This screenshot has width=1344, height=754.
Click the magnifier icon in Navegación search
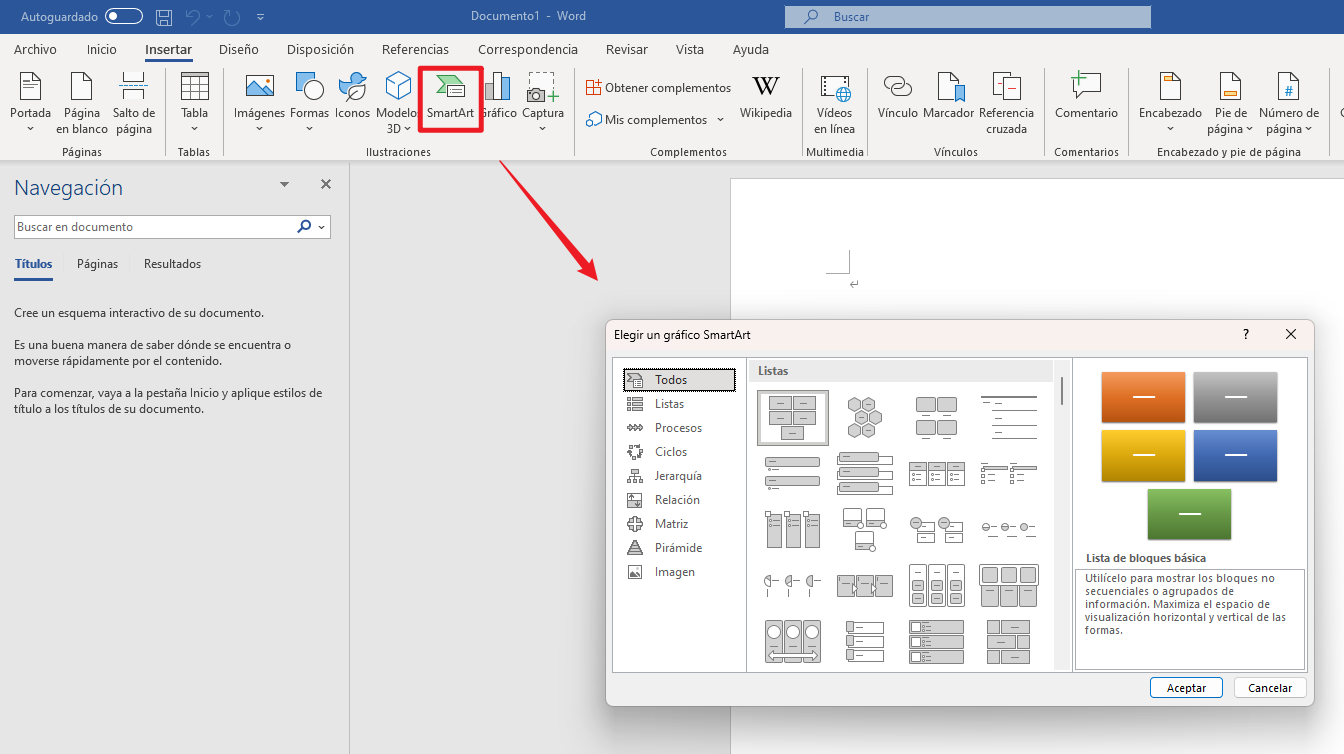click(x=304, y=227)
